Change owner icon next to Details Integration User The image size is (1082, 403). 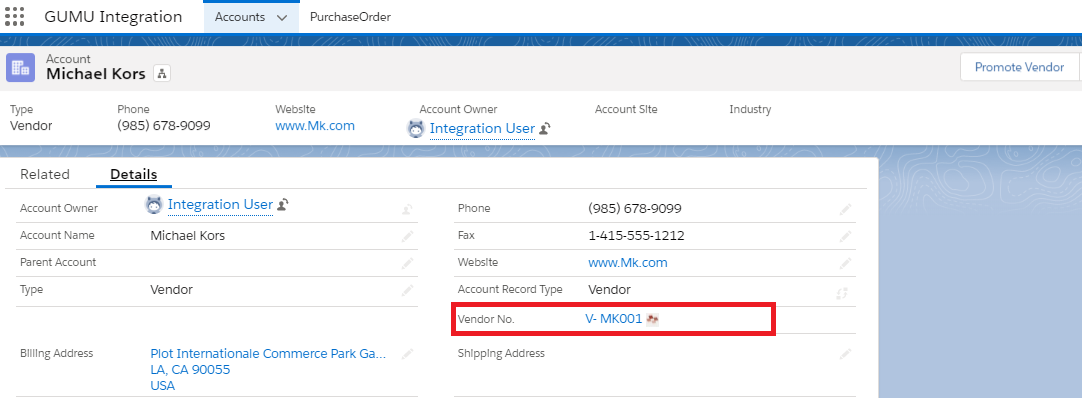pyautogui.click(x=282, y=204)
